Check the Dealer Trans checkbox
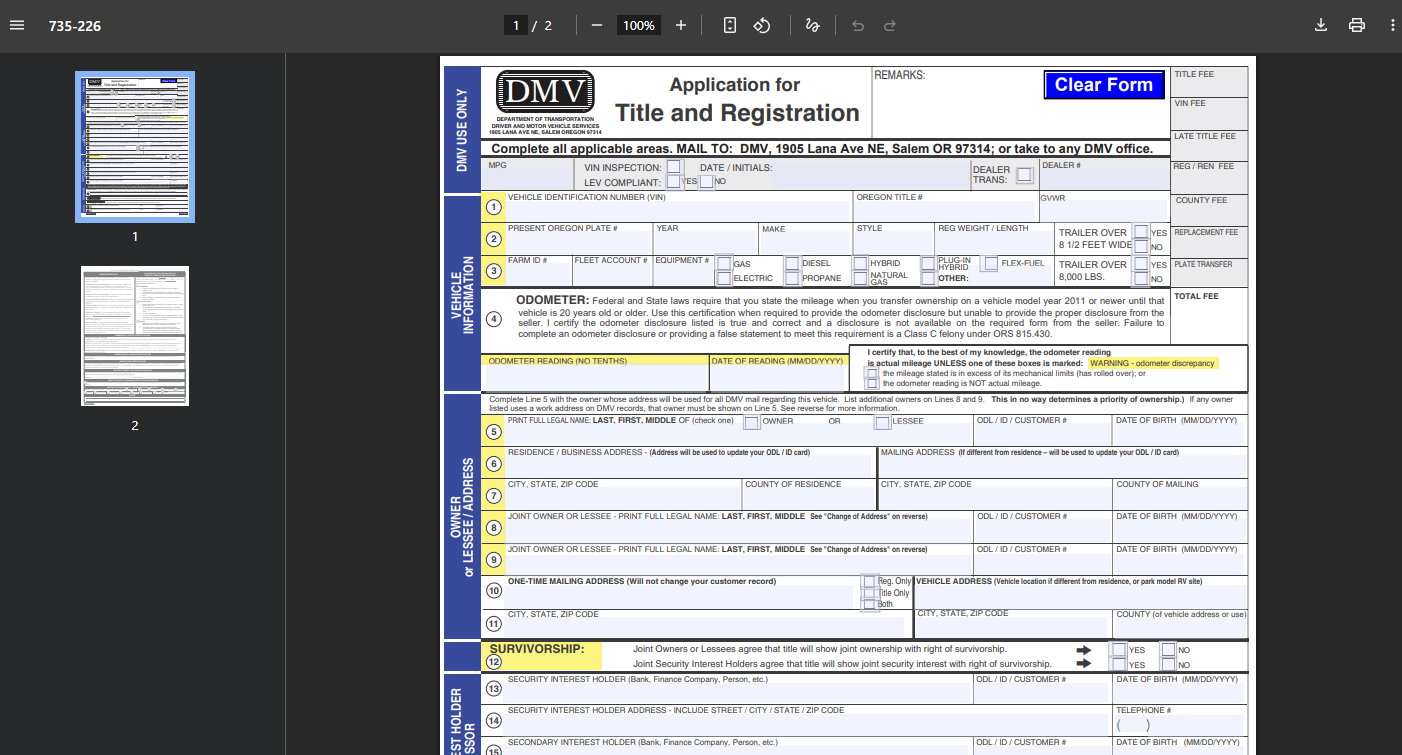The width and height of the screenshot is (1402, 755). pyautogui.click(x=1024, y=175)
